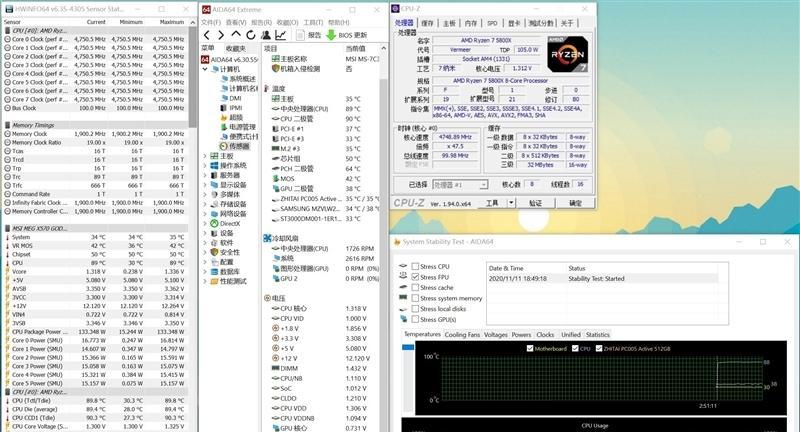Select the DMI tree item

pos(235,98)
